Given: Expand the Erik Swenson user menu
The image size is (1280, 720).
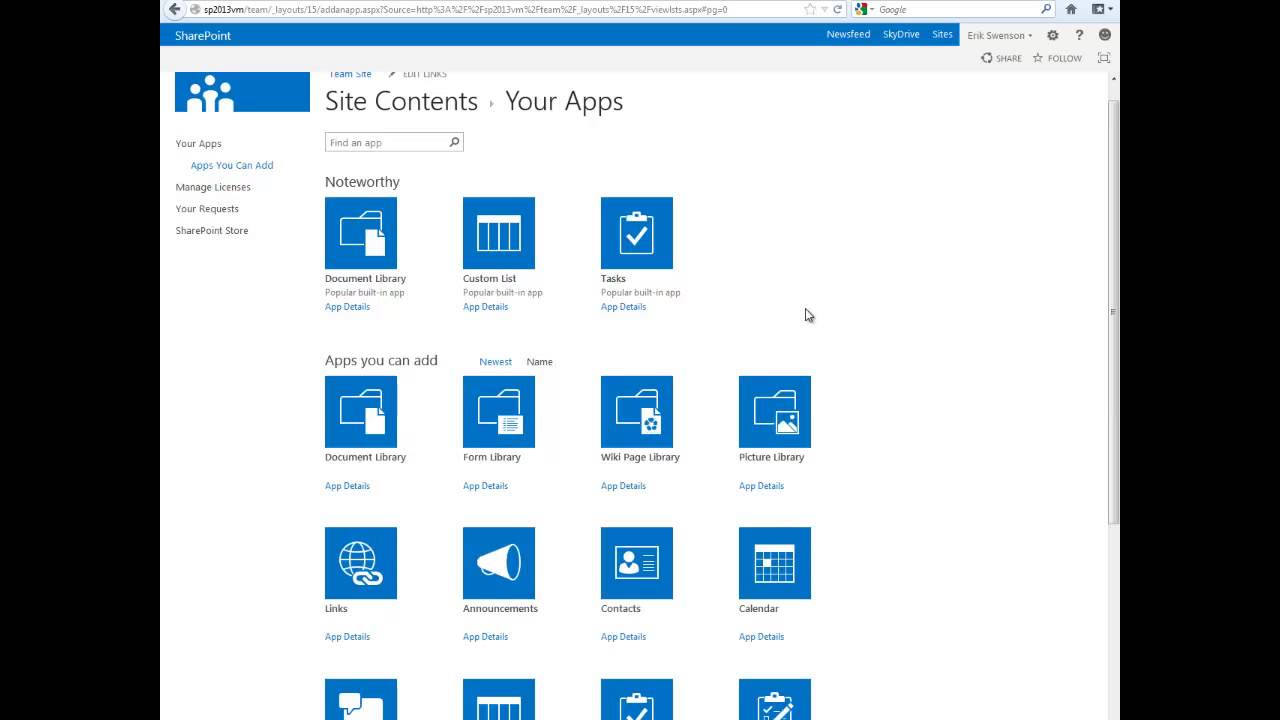Looking at the screenshot, I should [999, 35].
